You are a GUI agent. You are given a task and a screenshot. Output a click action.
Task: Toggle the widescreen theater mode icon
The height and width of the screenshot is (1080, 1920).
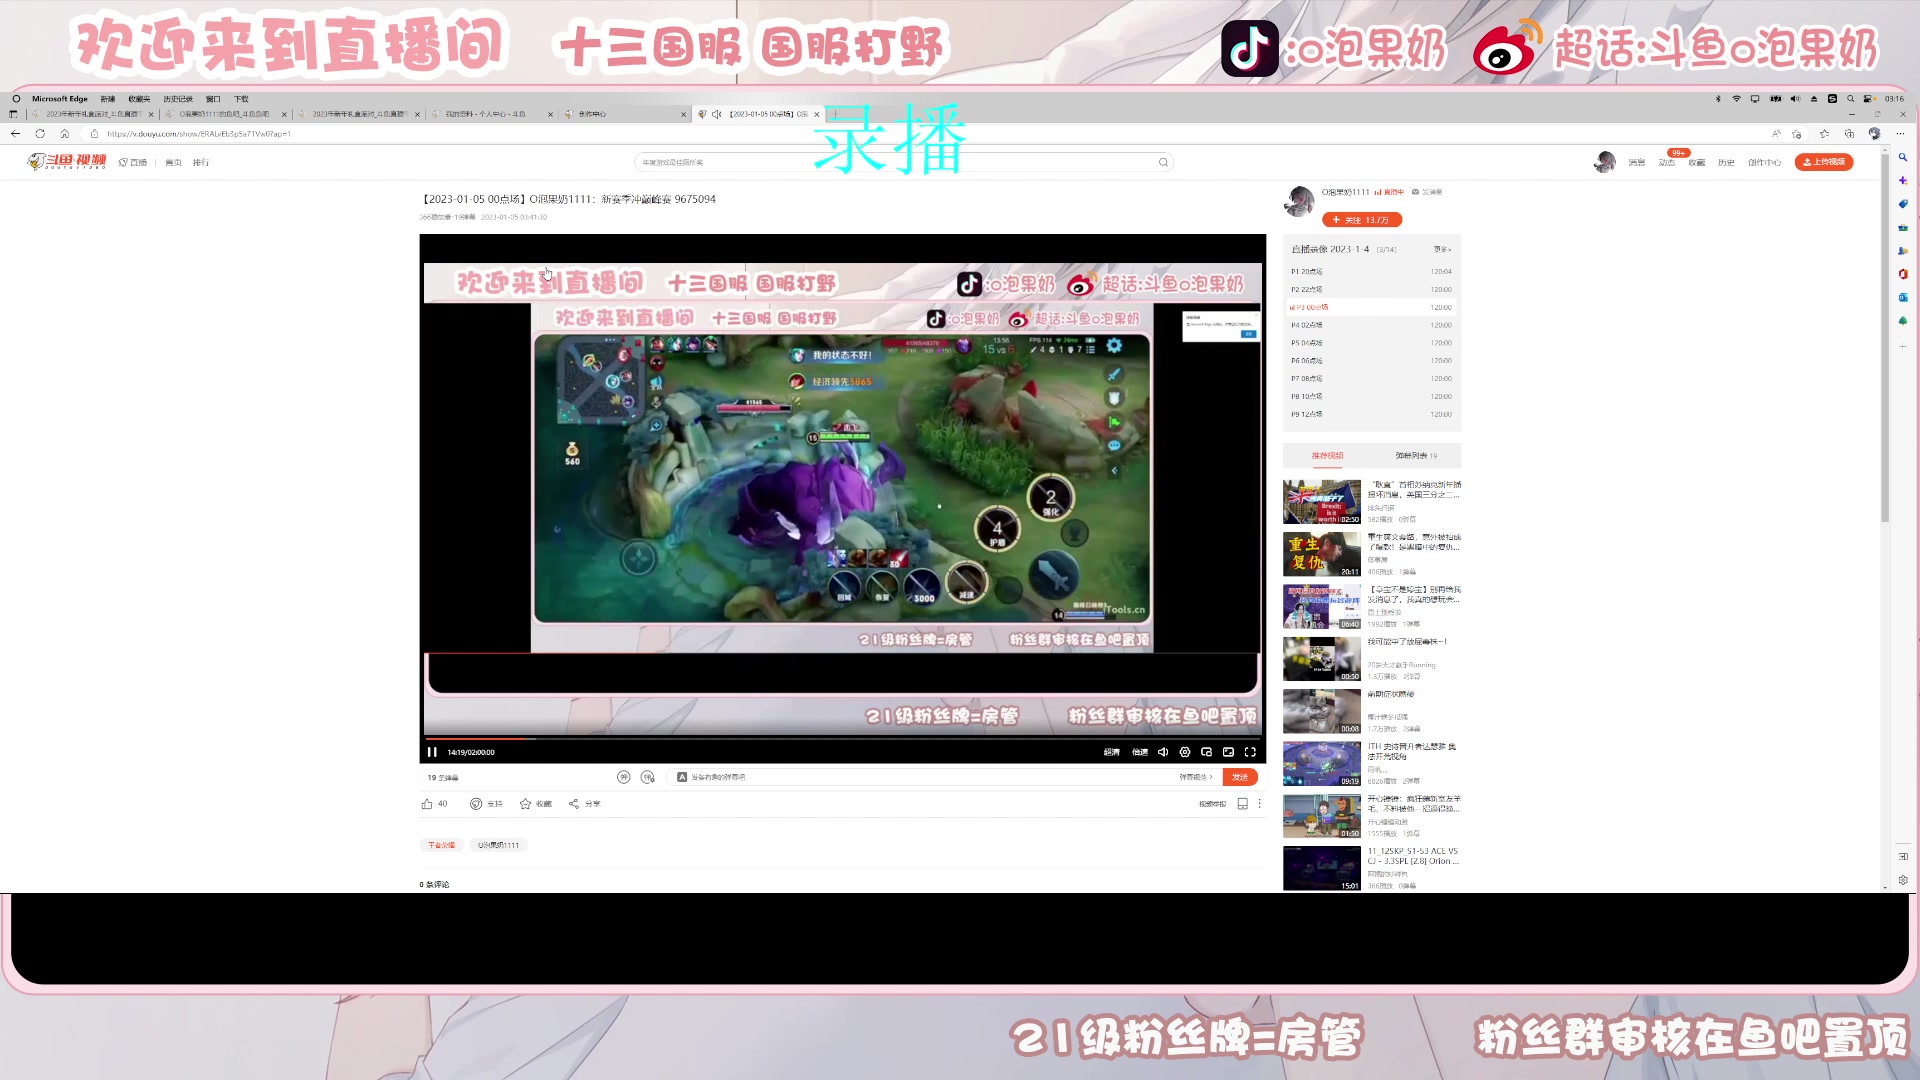tap(1228, 752)
